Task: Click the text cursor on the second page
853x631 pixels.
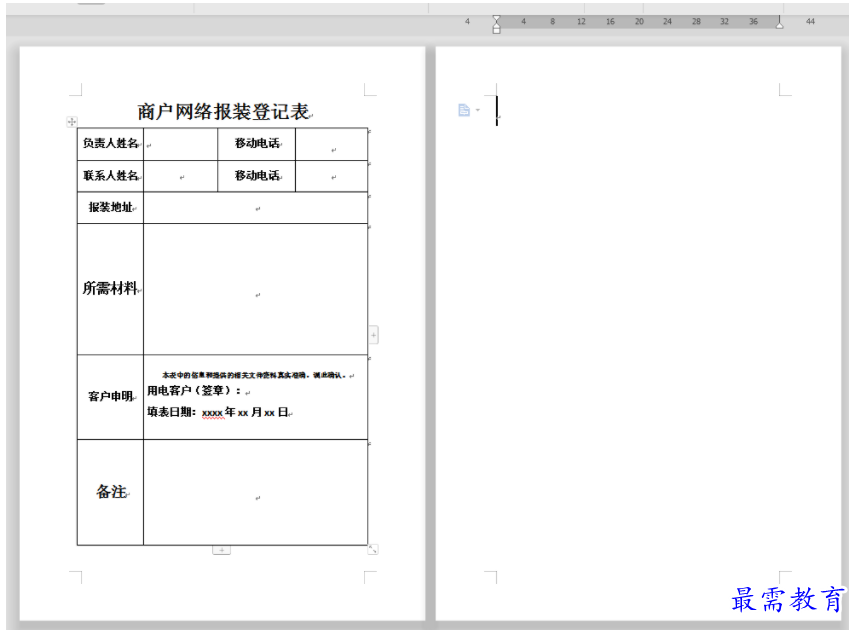Action: [x=497, y=110]
